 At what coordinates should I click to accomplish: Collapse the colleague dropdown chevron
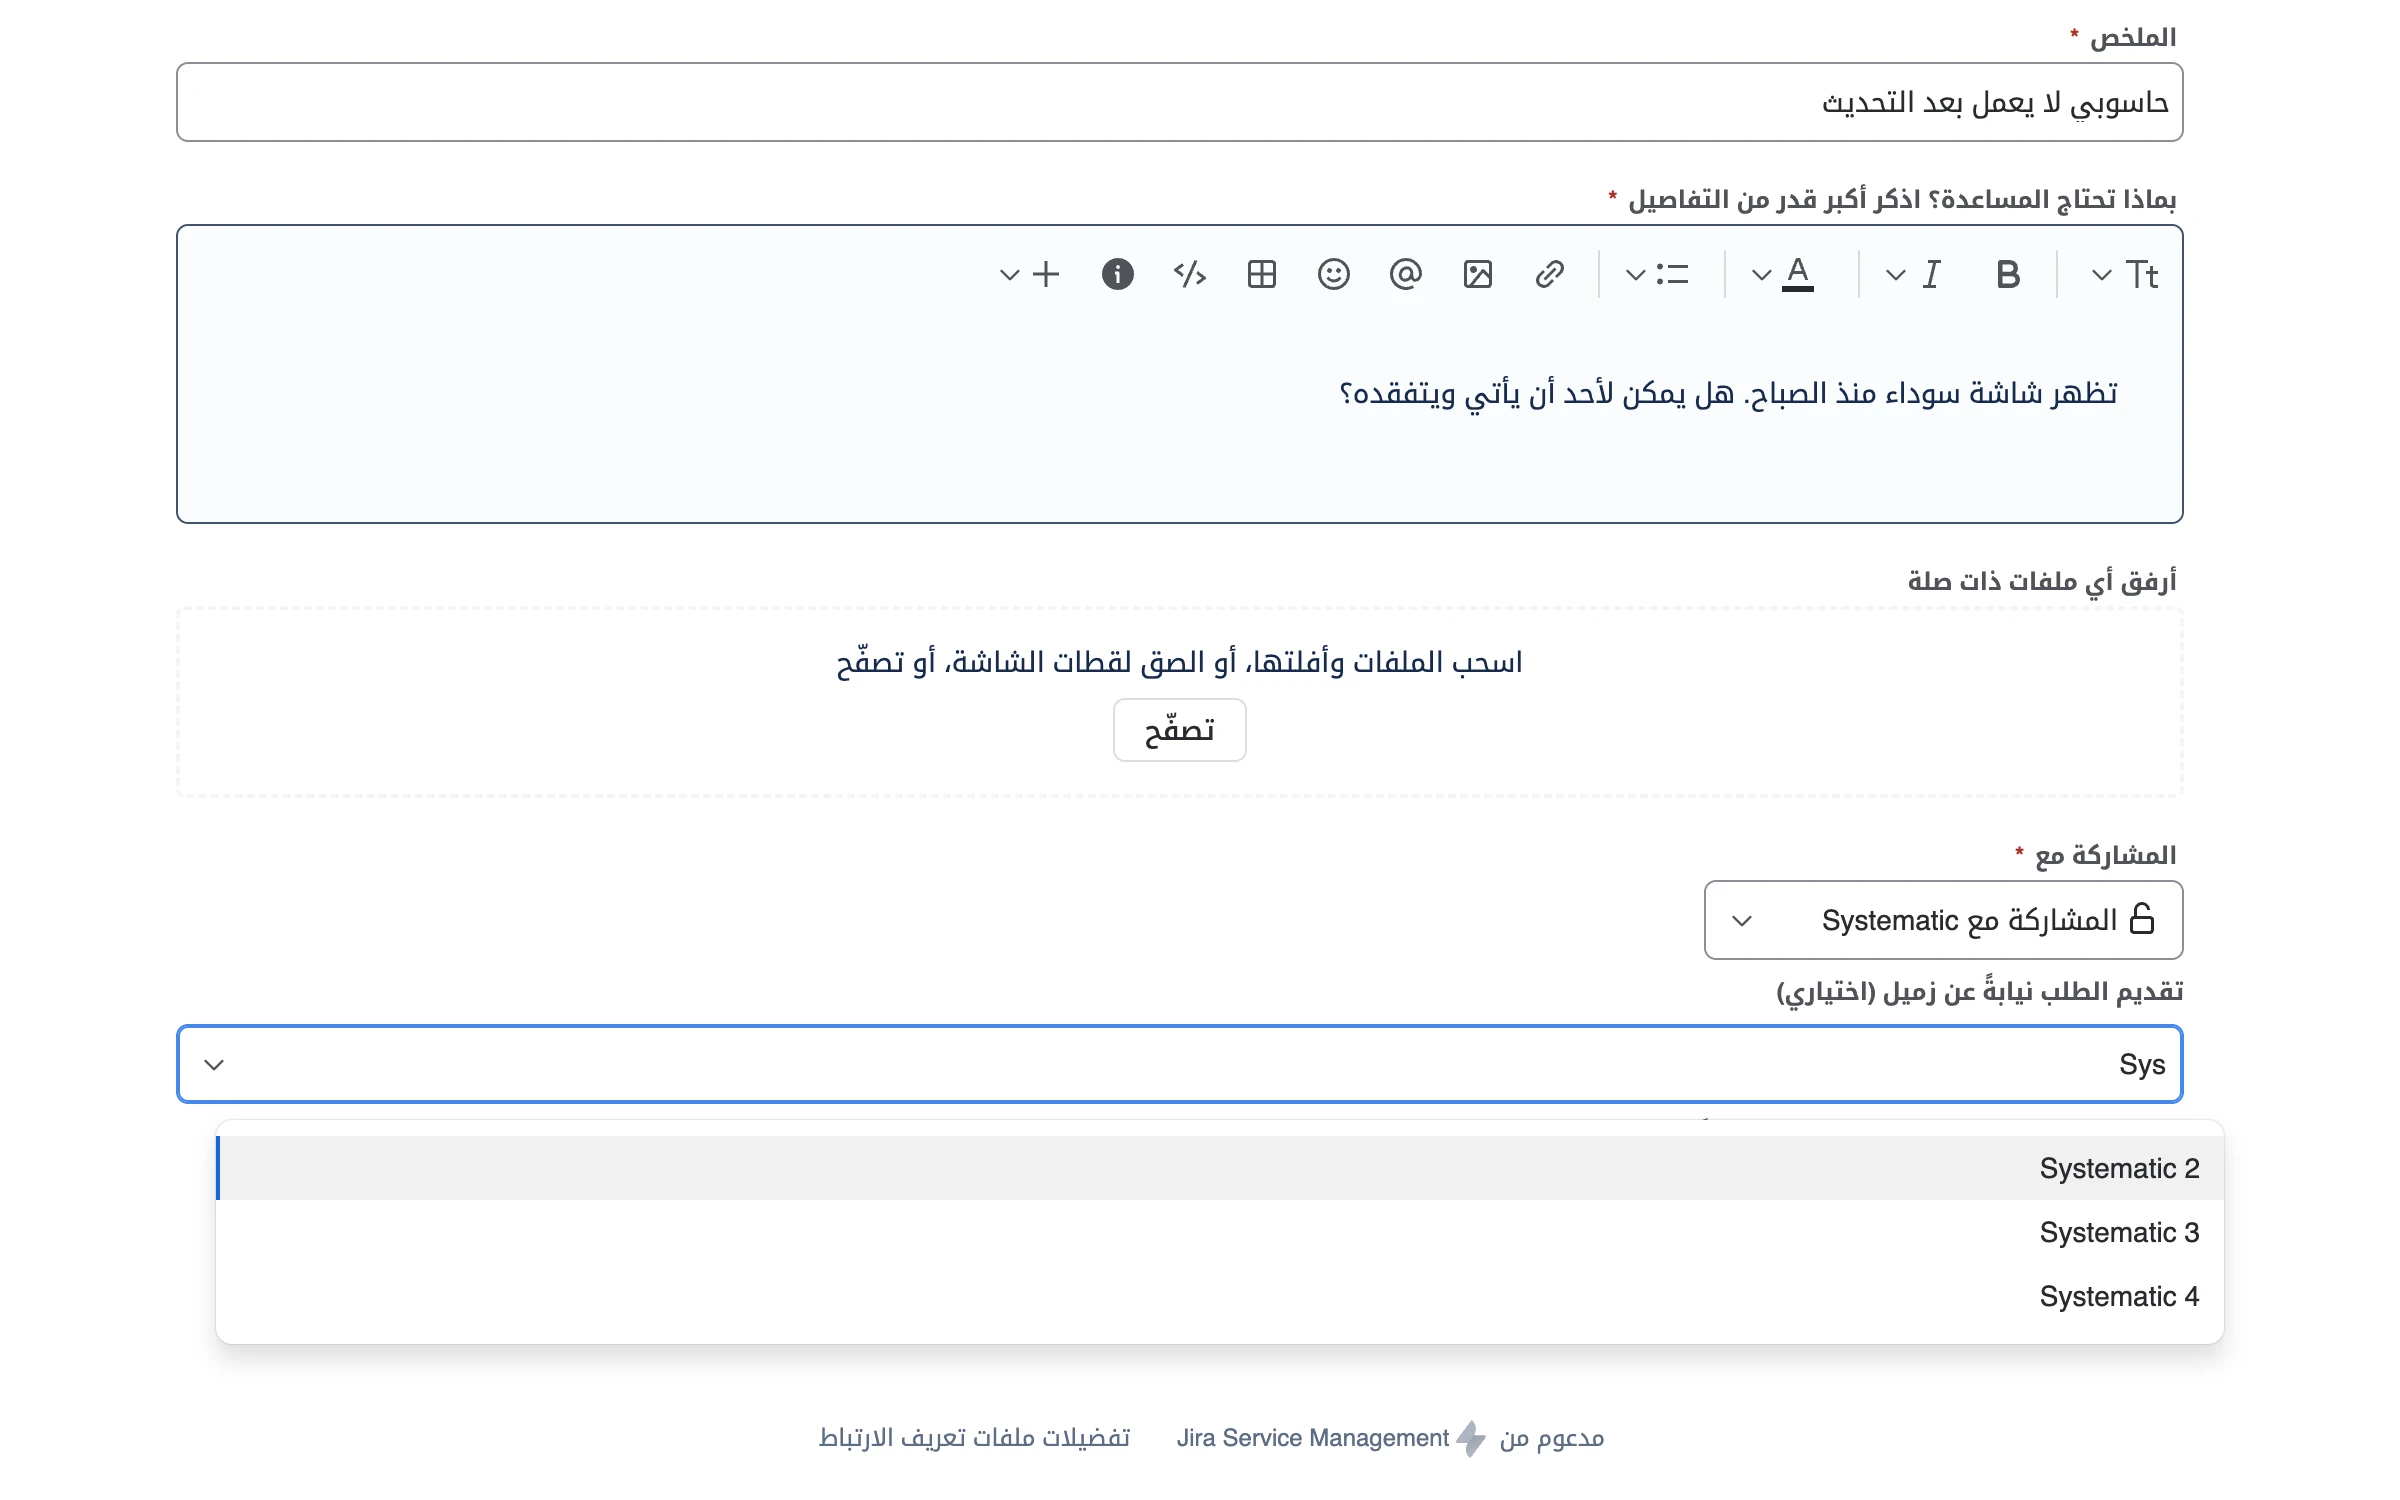214,1064
